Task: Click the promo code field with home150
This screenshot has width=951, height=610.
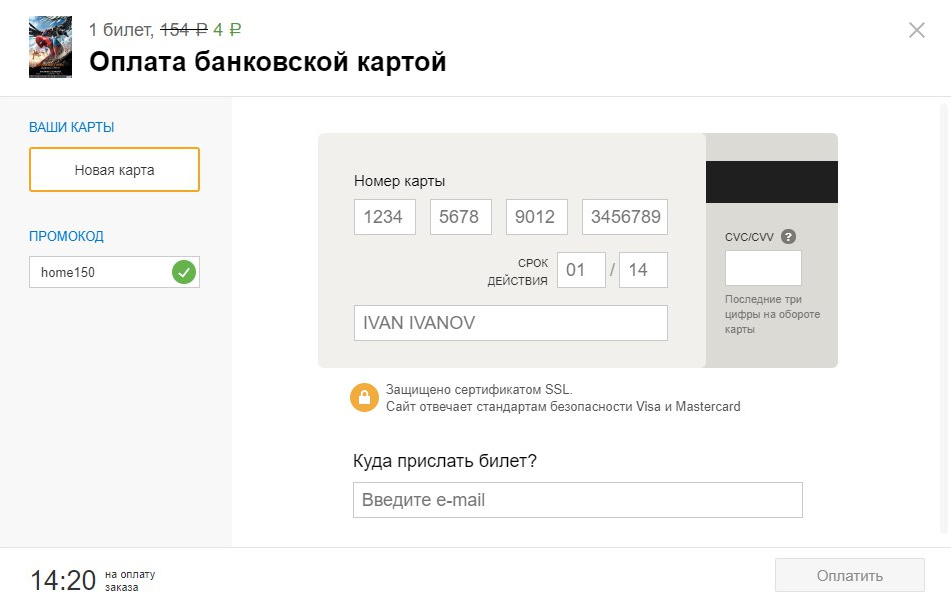Action: pyautogui.click(x=114, y=272)
